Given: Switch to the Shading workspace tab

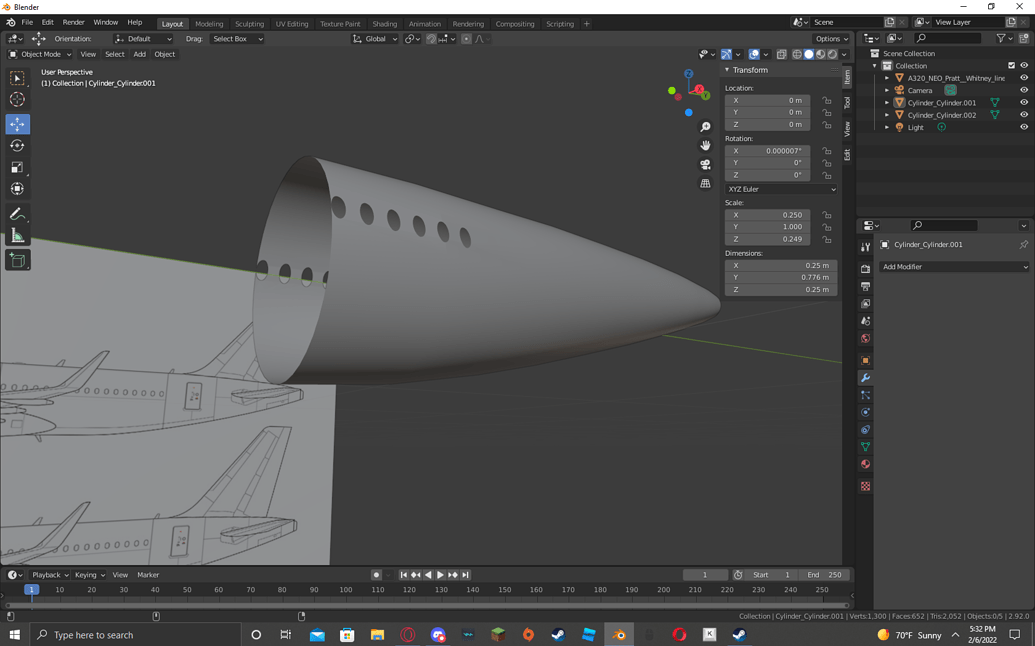Looking at the screenshot, I should pos(384,24).
